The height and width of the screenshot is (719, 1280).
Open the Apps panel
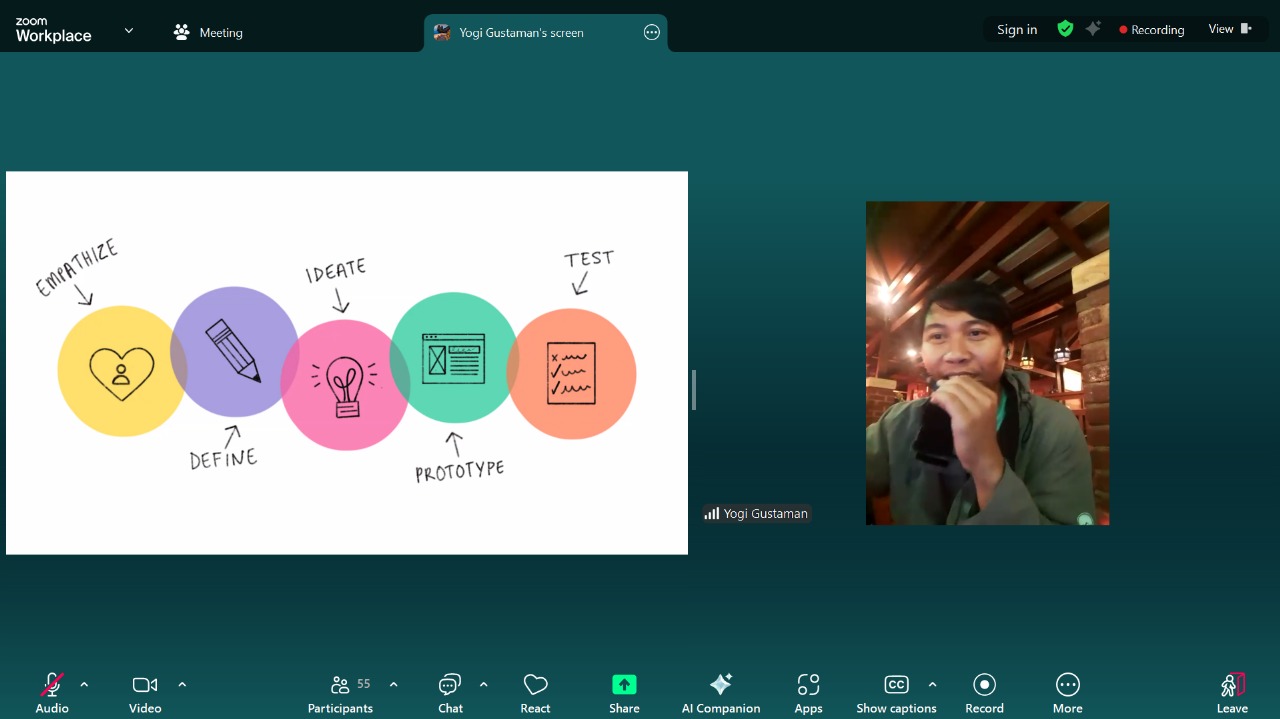click(808, 693)
